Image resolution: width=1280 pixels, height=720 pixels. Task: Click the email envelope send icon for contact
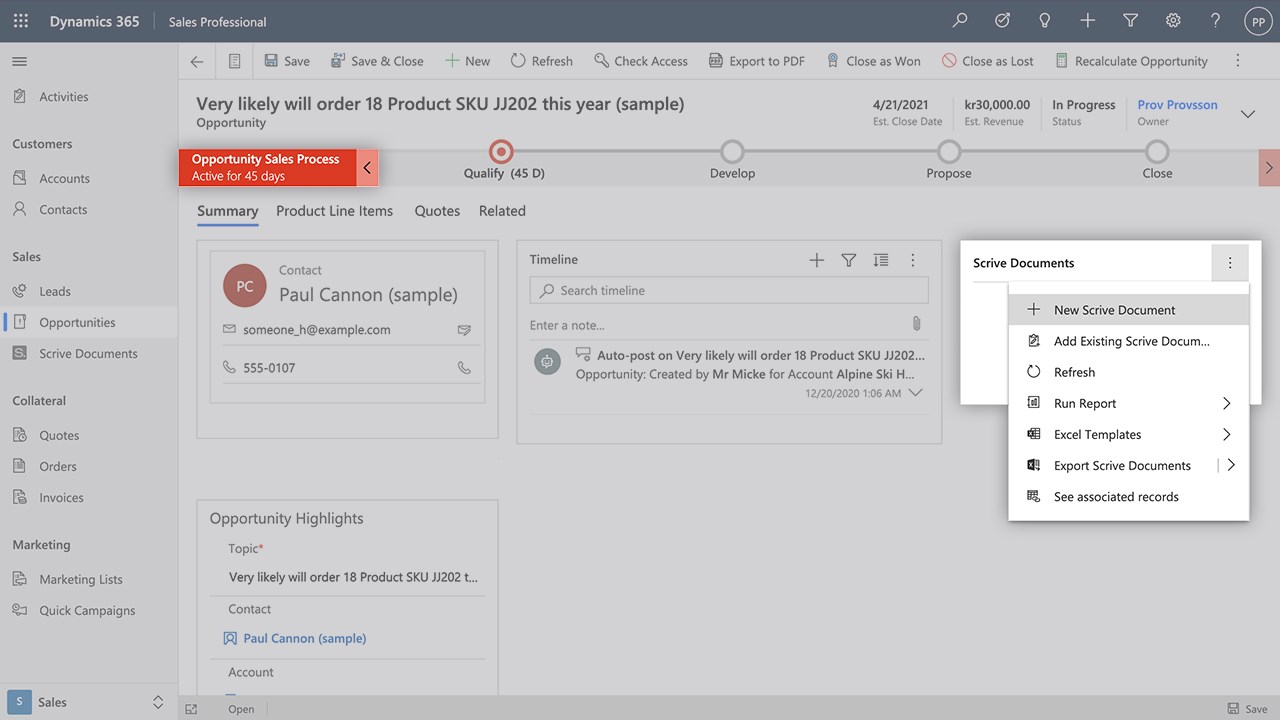click(464, 330)
